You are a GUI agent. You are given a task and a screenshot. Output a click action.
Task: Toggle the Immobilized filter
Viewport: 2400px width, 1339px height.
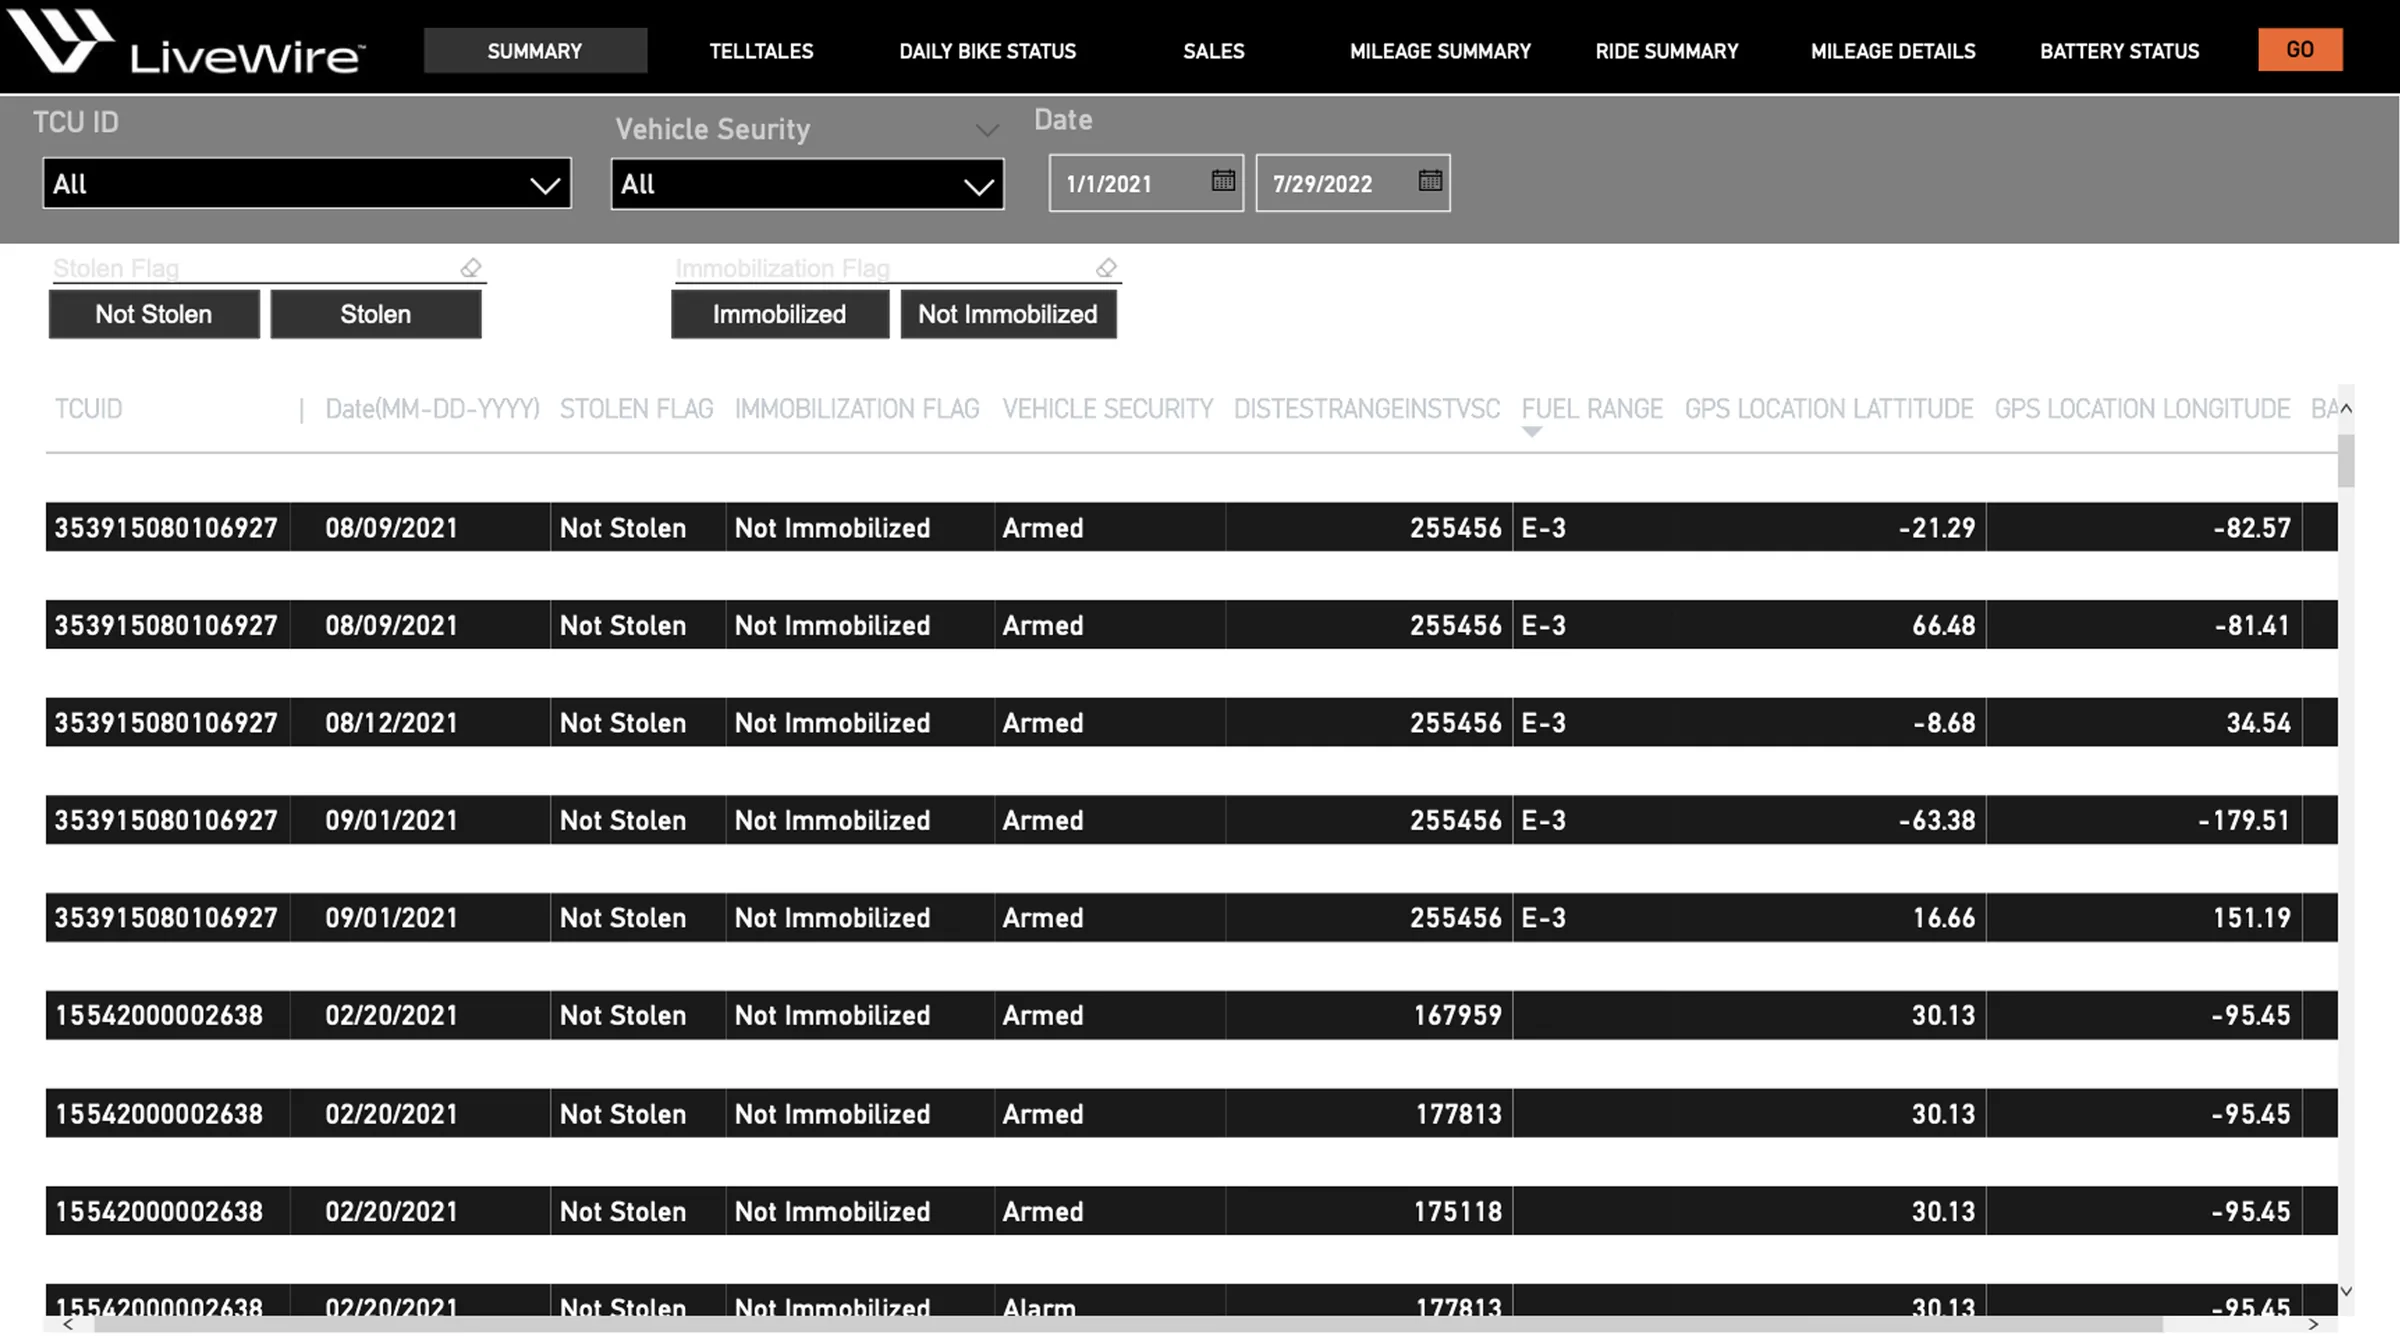pyautogui.click(x=780, y=314)
